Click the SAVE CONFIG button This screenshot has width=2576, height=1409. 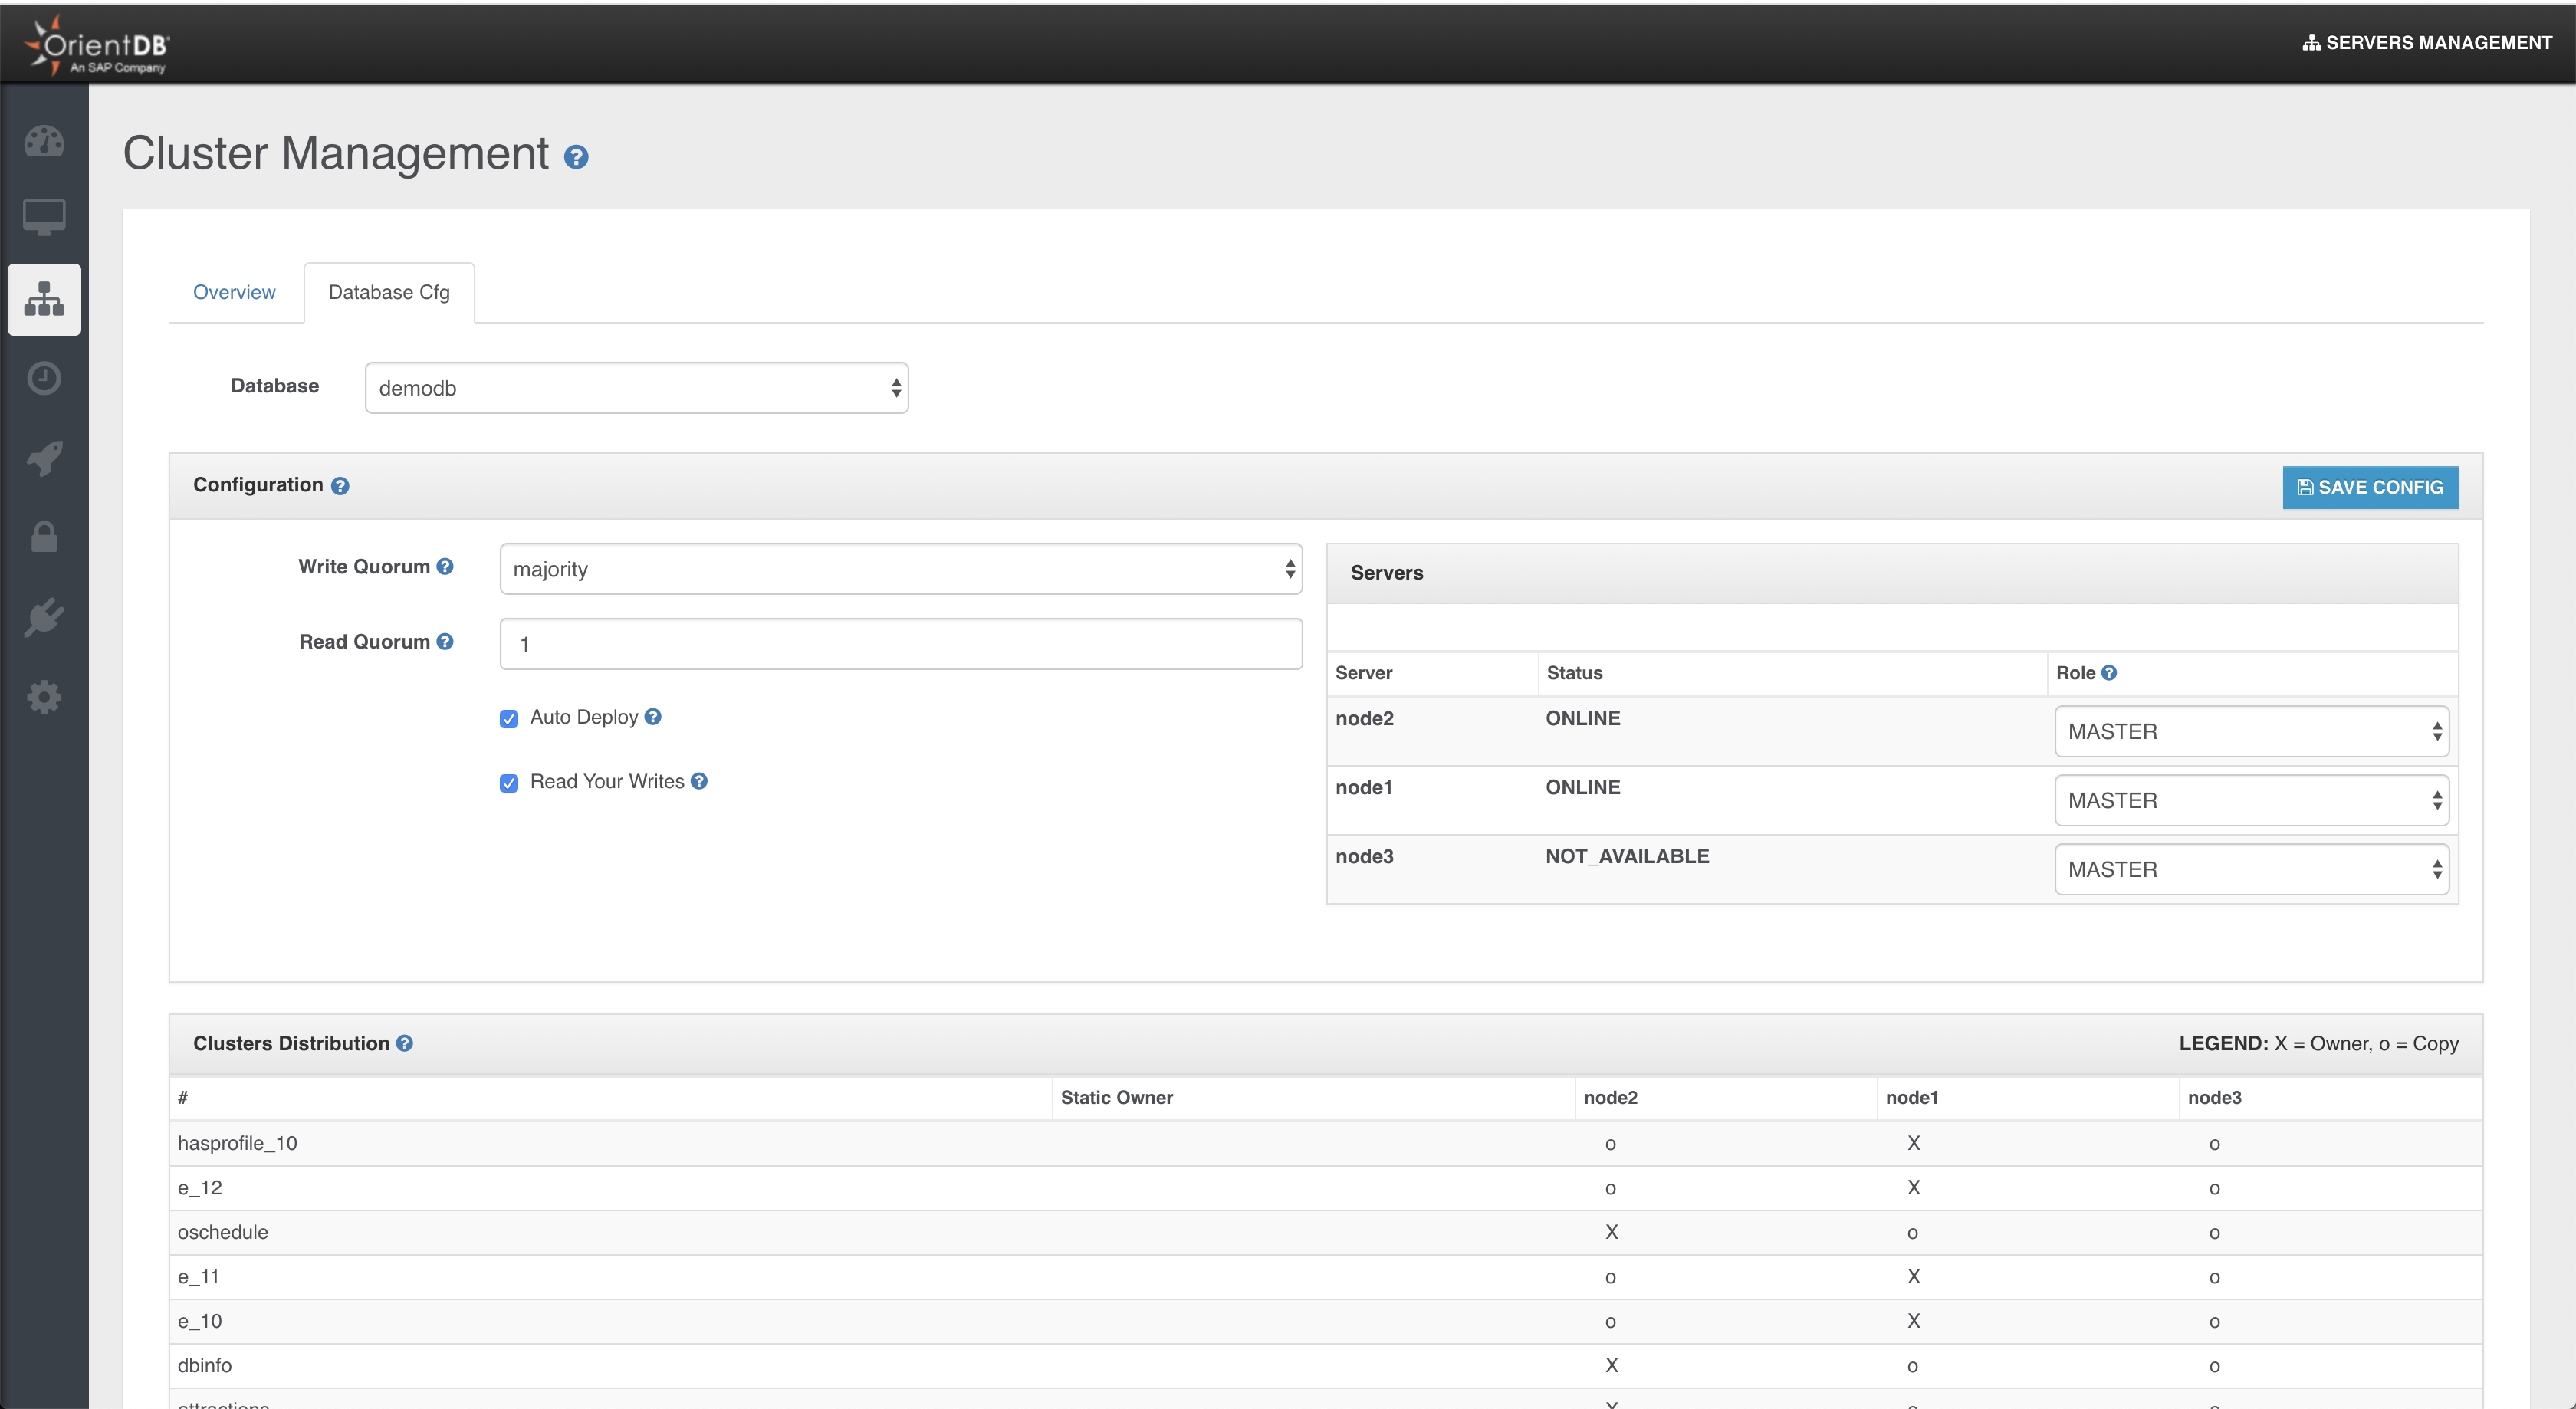coord(2370,487)
